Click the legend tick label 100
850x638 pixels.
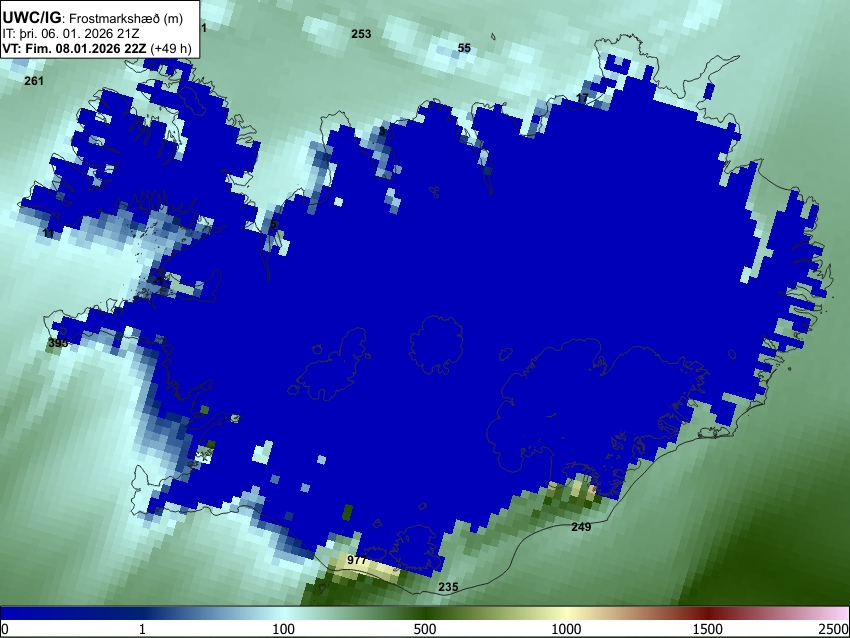pos(284,629)
